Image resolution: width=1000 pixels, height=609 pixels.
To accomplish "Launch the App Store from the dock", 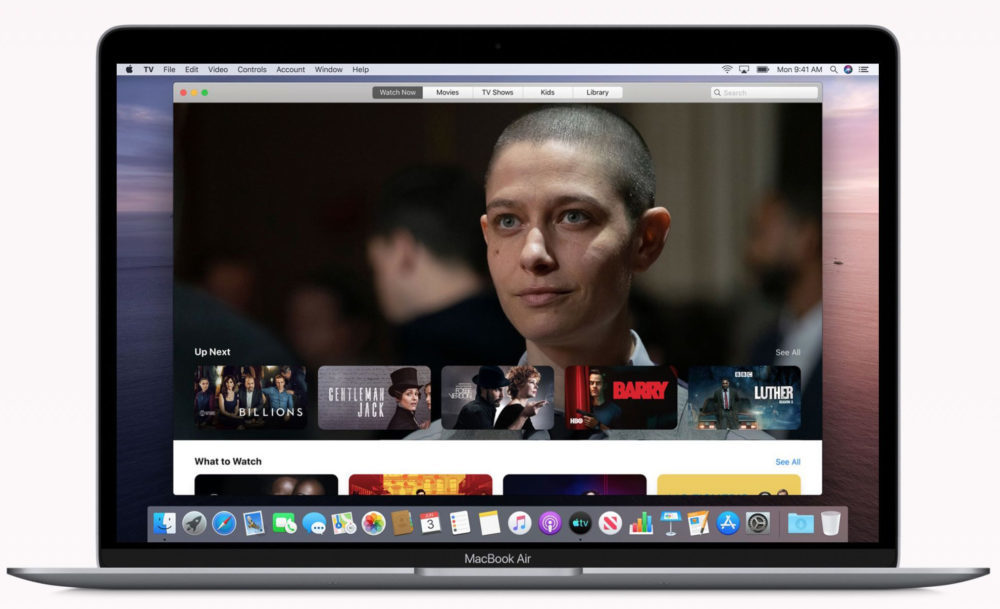I will pyautogui.click(x=728, y=523).
